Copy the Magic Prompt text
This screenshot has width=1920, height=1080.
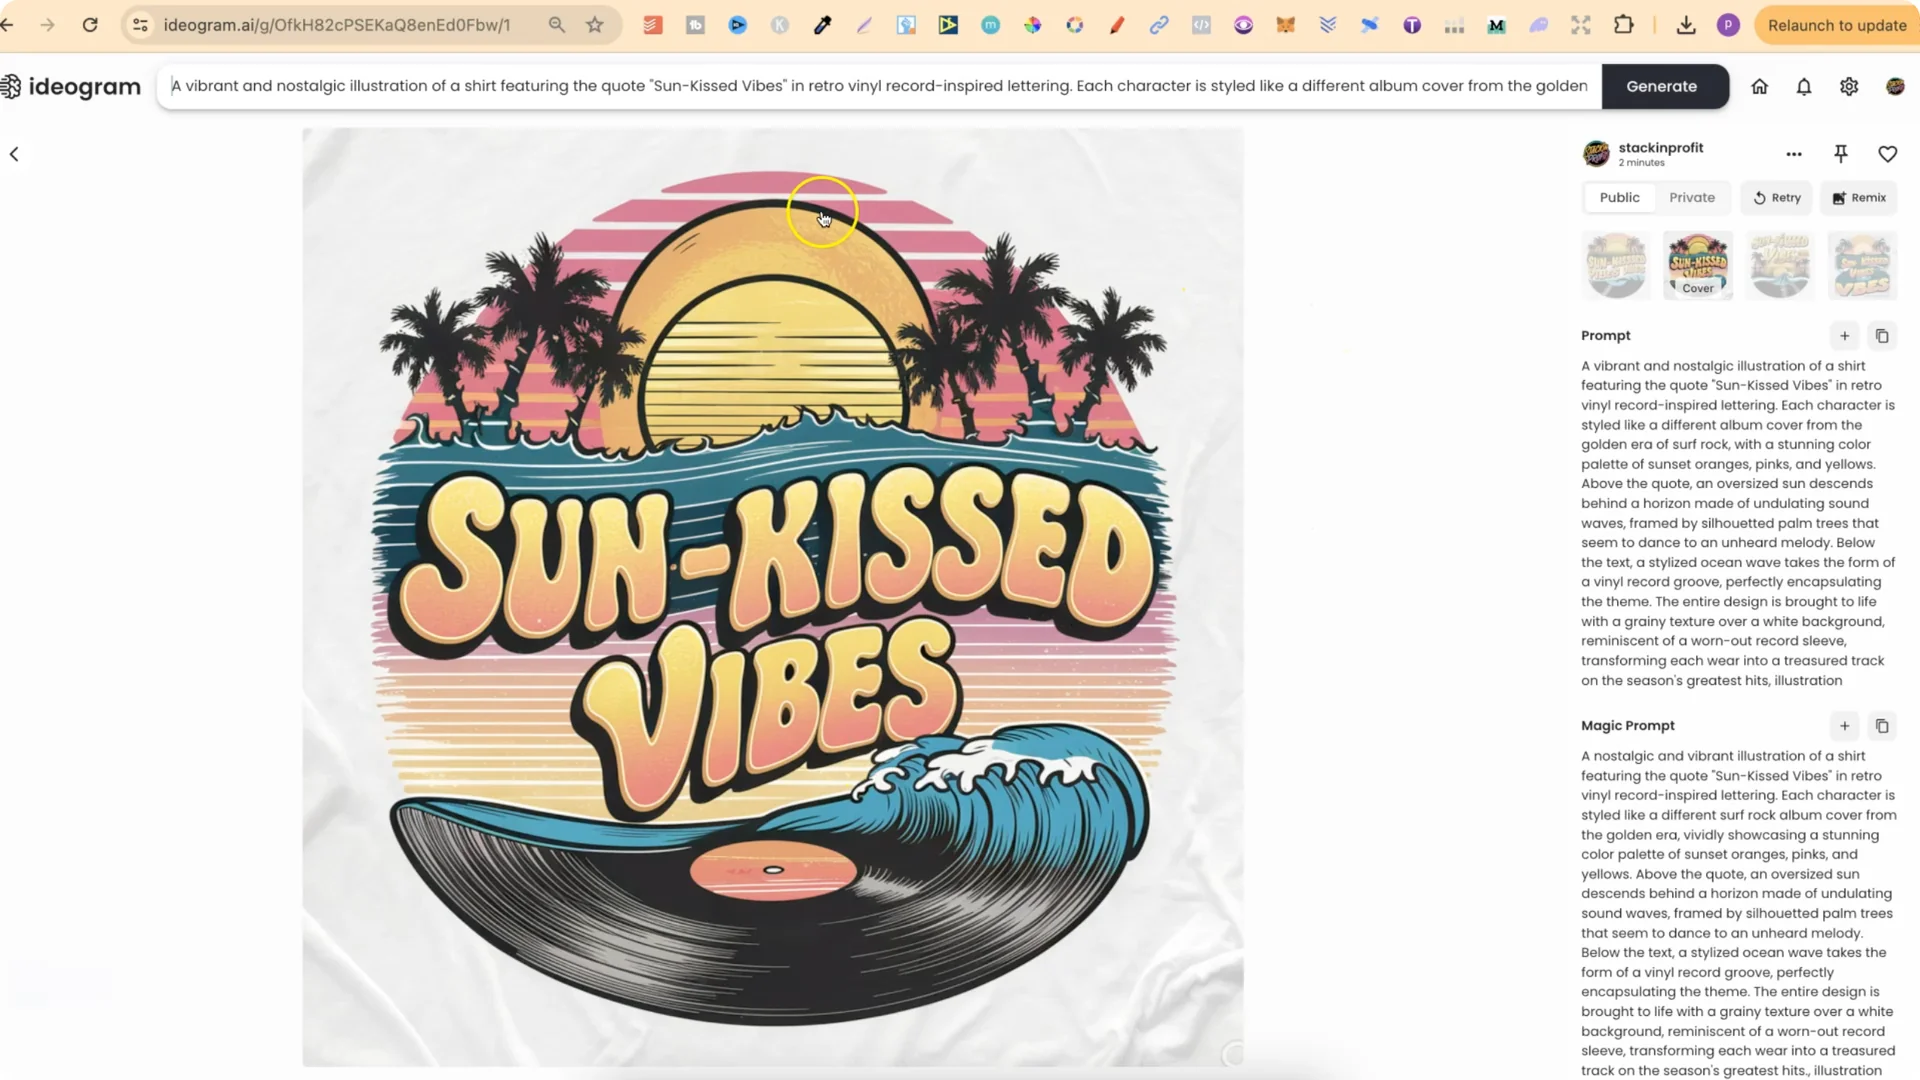[1882, 726]
